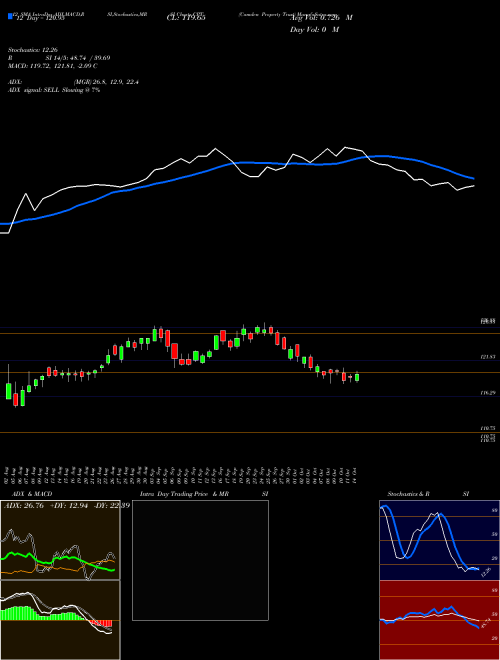Screen dimensions: 500x660
Task: Click the 'ADX & MACD' panel title
Action: click(x=32, y=494)
